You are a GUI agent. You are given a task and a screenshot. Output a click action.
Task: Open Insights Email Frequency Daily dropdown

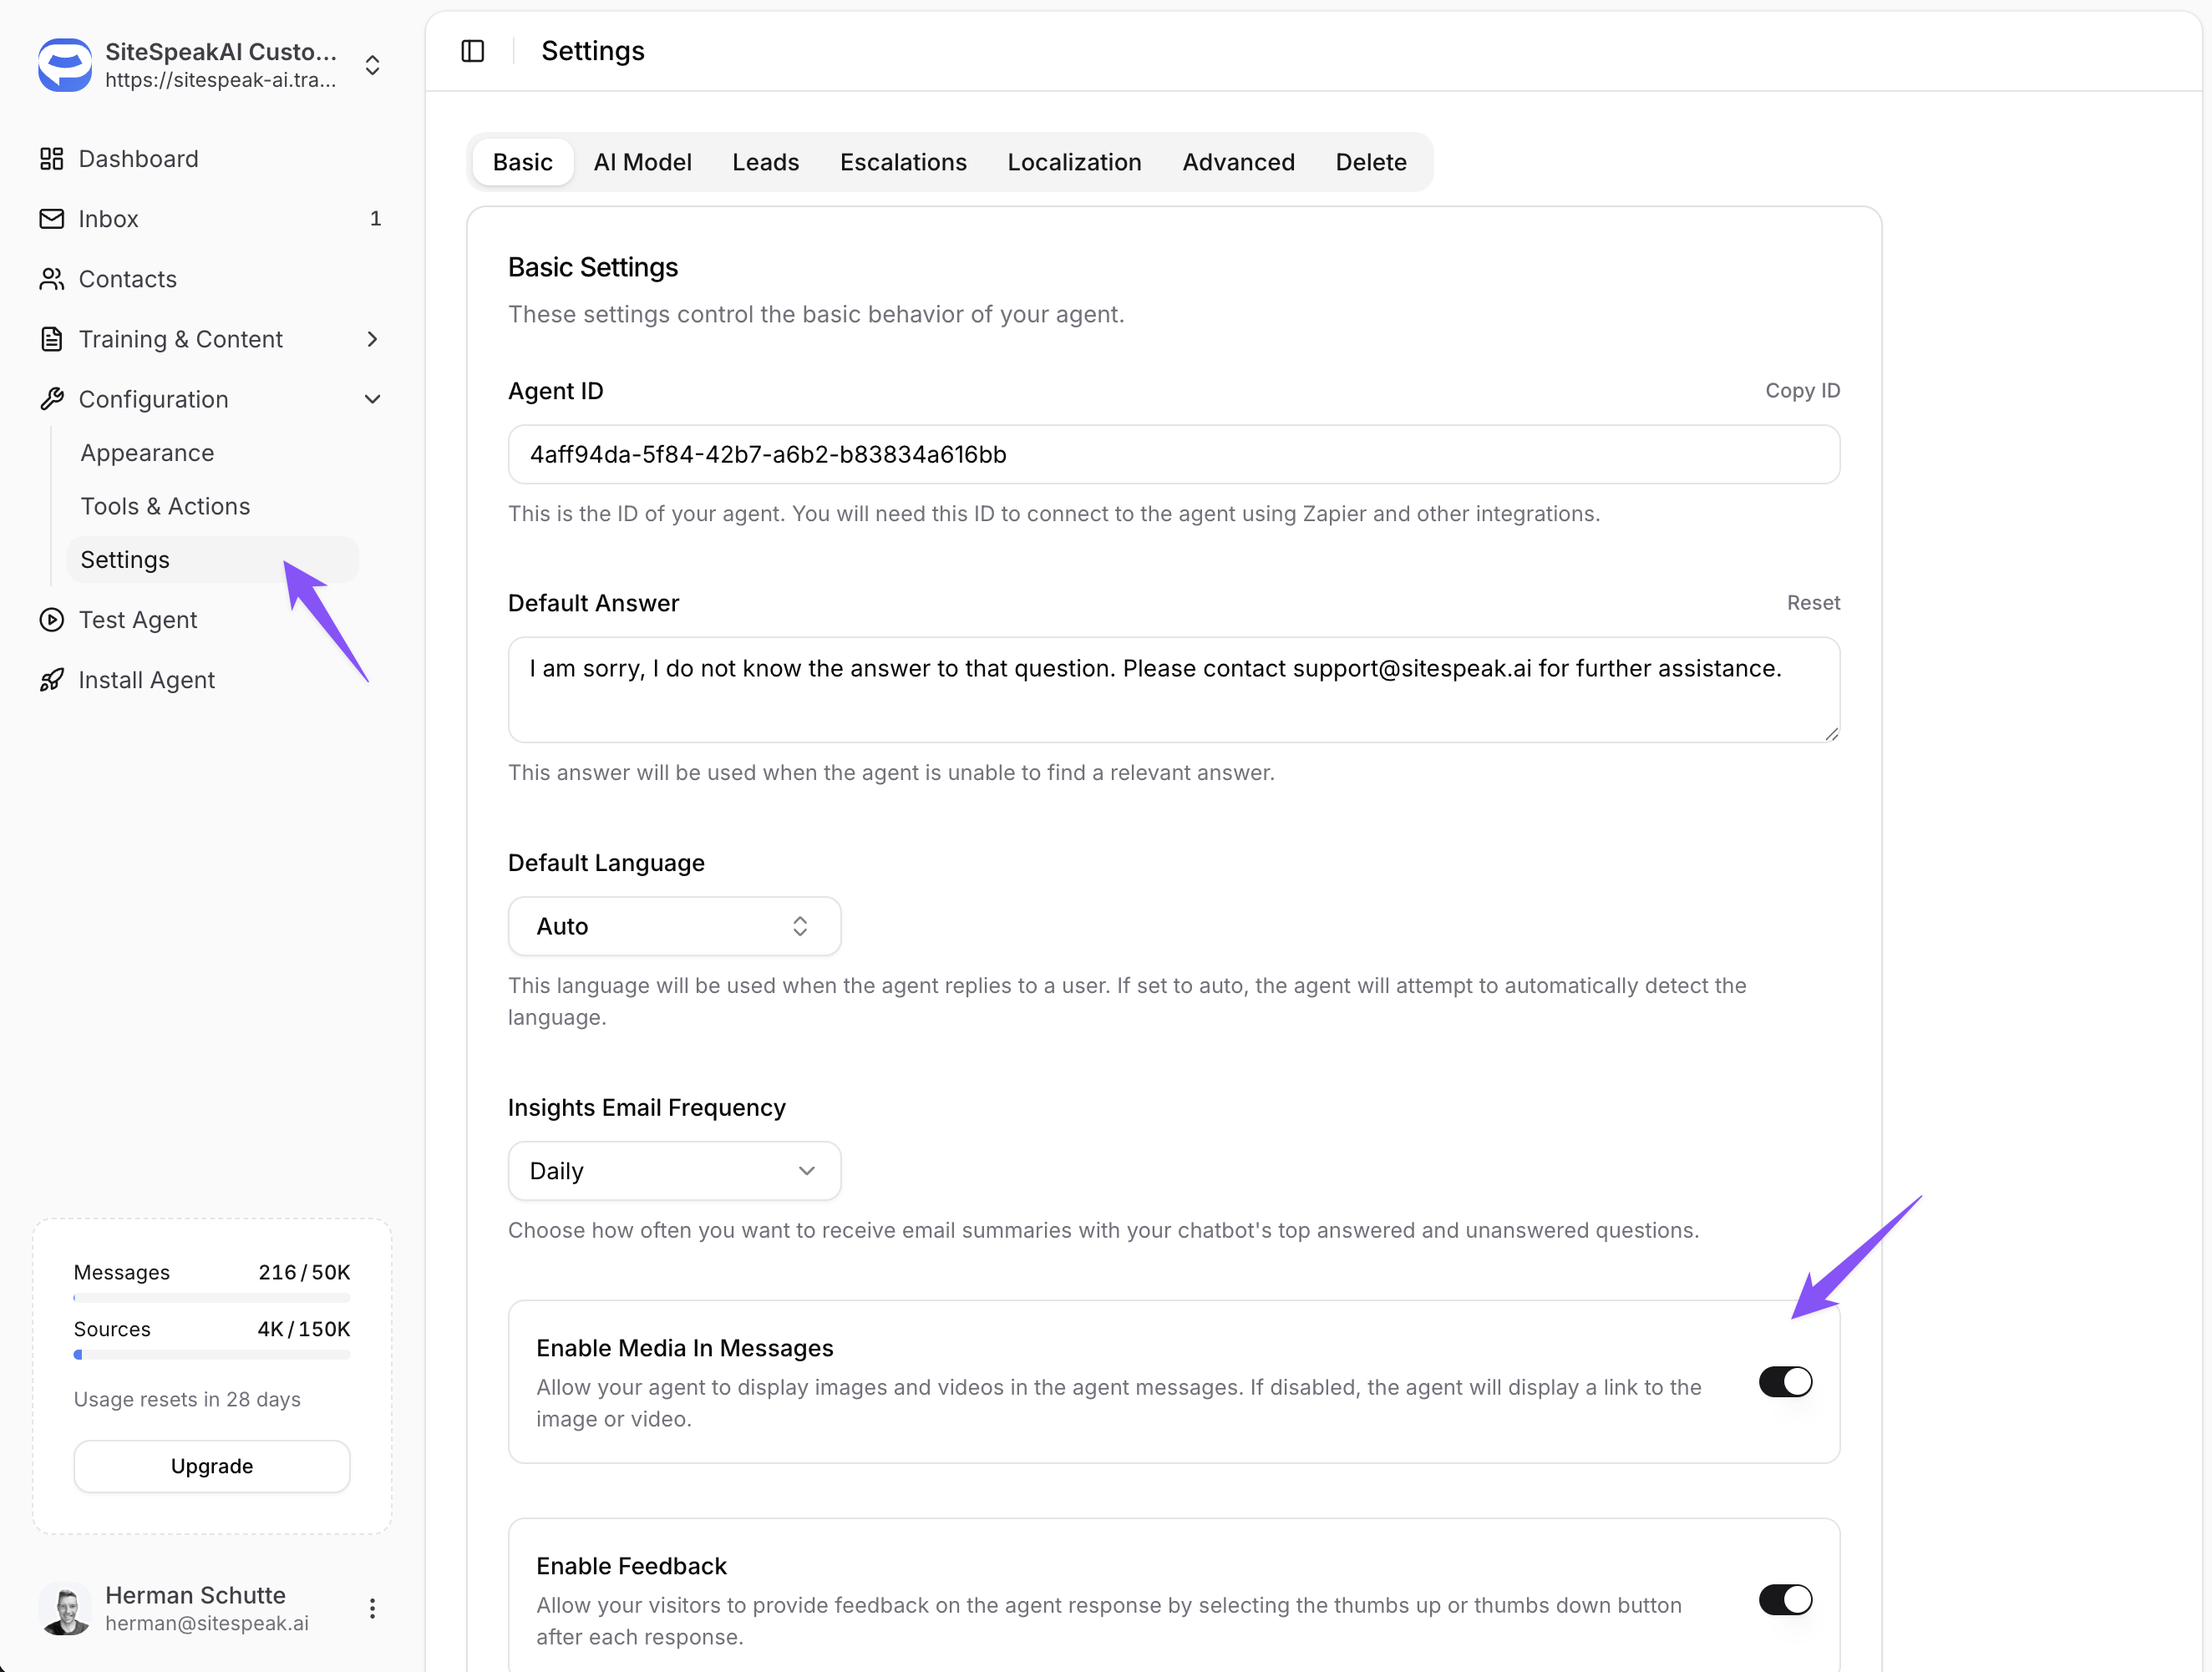pyautogui.click(x=674, y=1171)
